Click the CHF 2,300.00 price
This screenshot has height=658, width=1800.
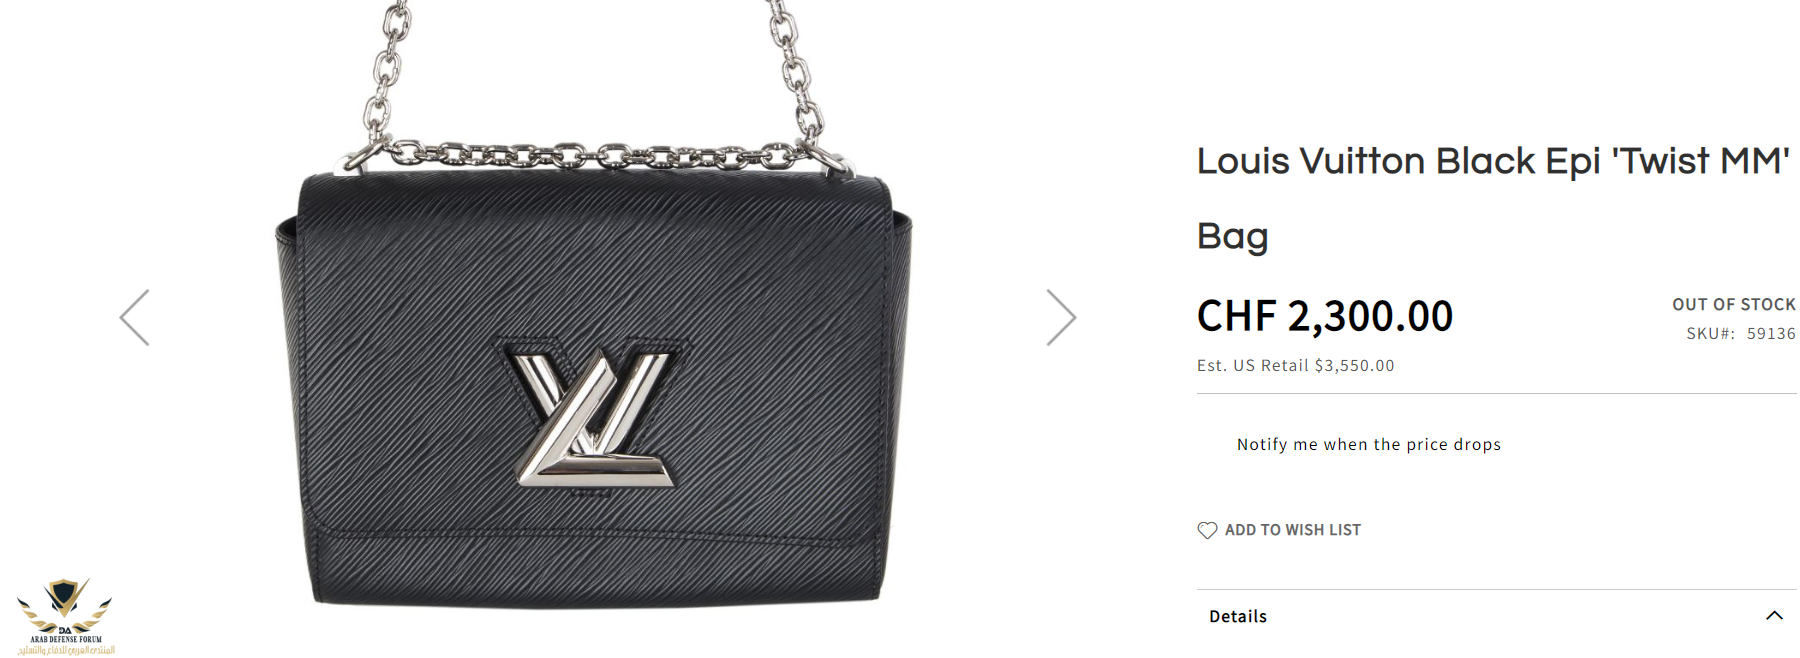[x=1325, y=316]
